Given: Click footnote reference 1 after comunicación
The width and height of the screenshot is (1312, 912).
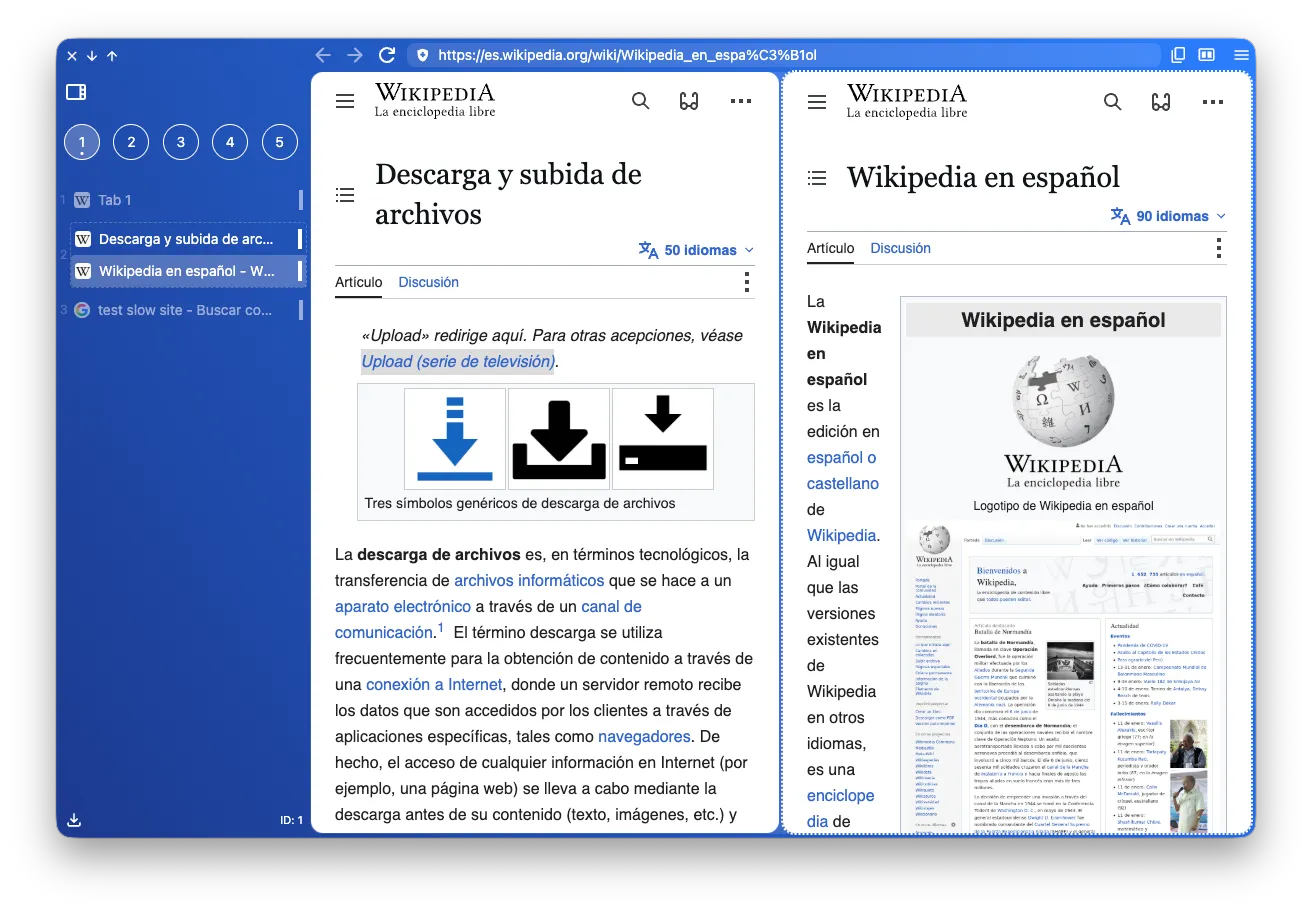Looking at the screenshot, I should [x=440, y=628].
